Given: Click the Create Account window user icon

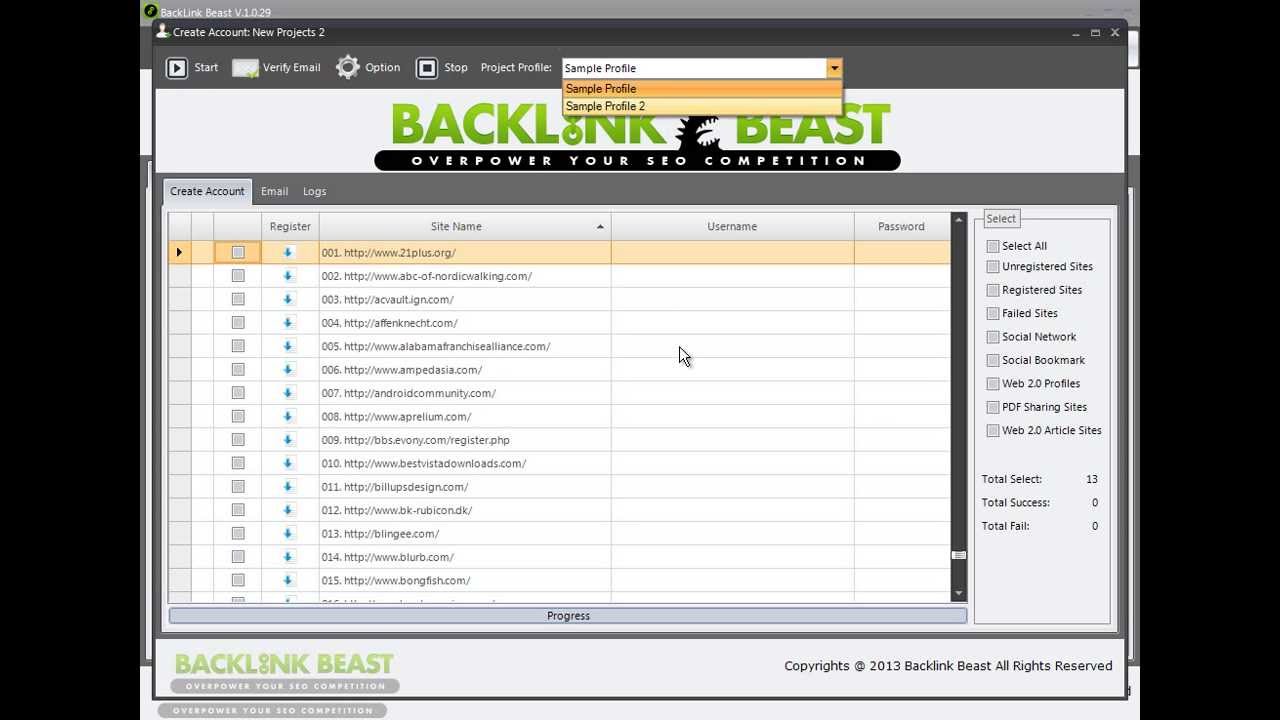Looking at the screenshot, I should tap(163, 31).
